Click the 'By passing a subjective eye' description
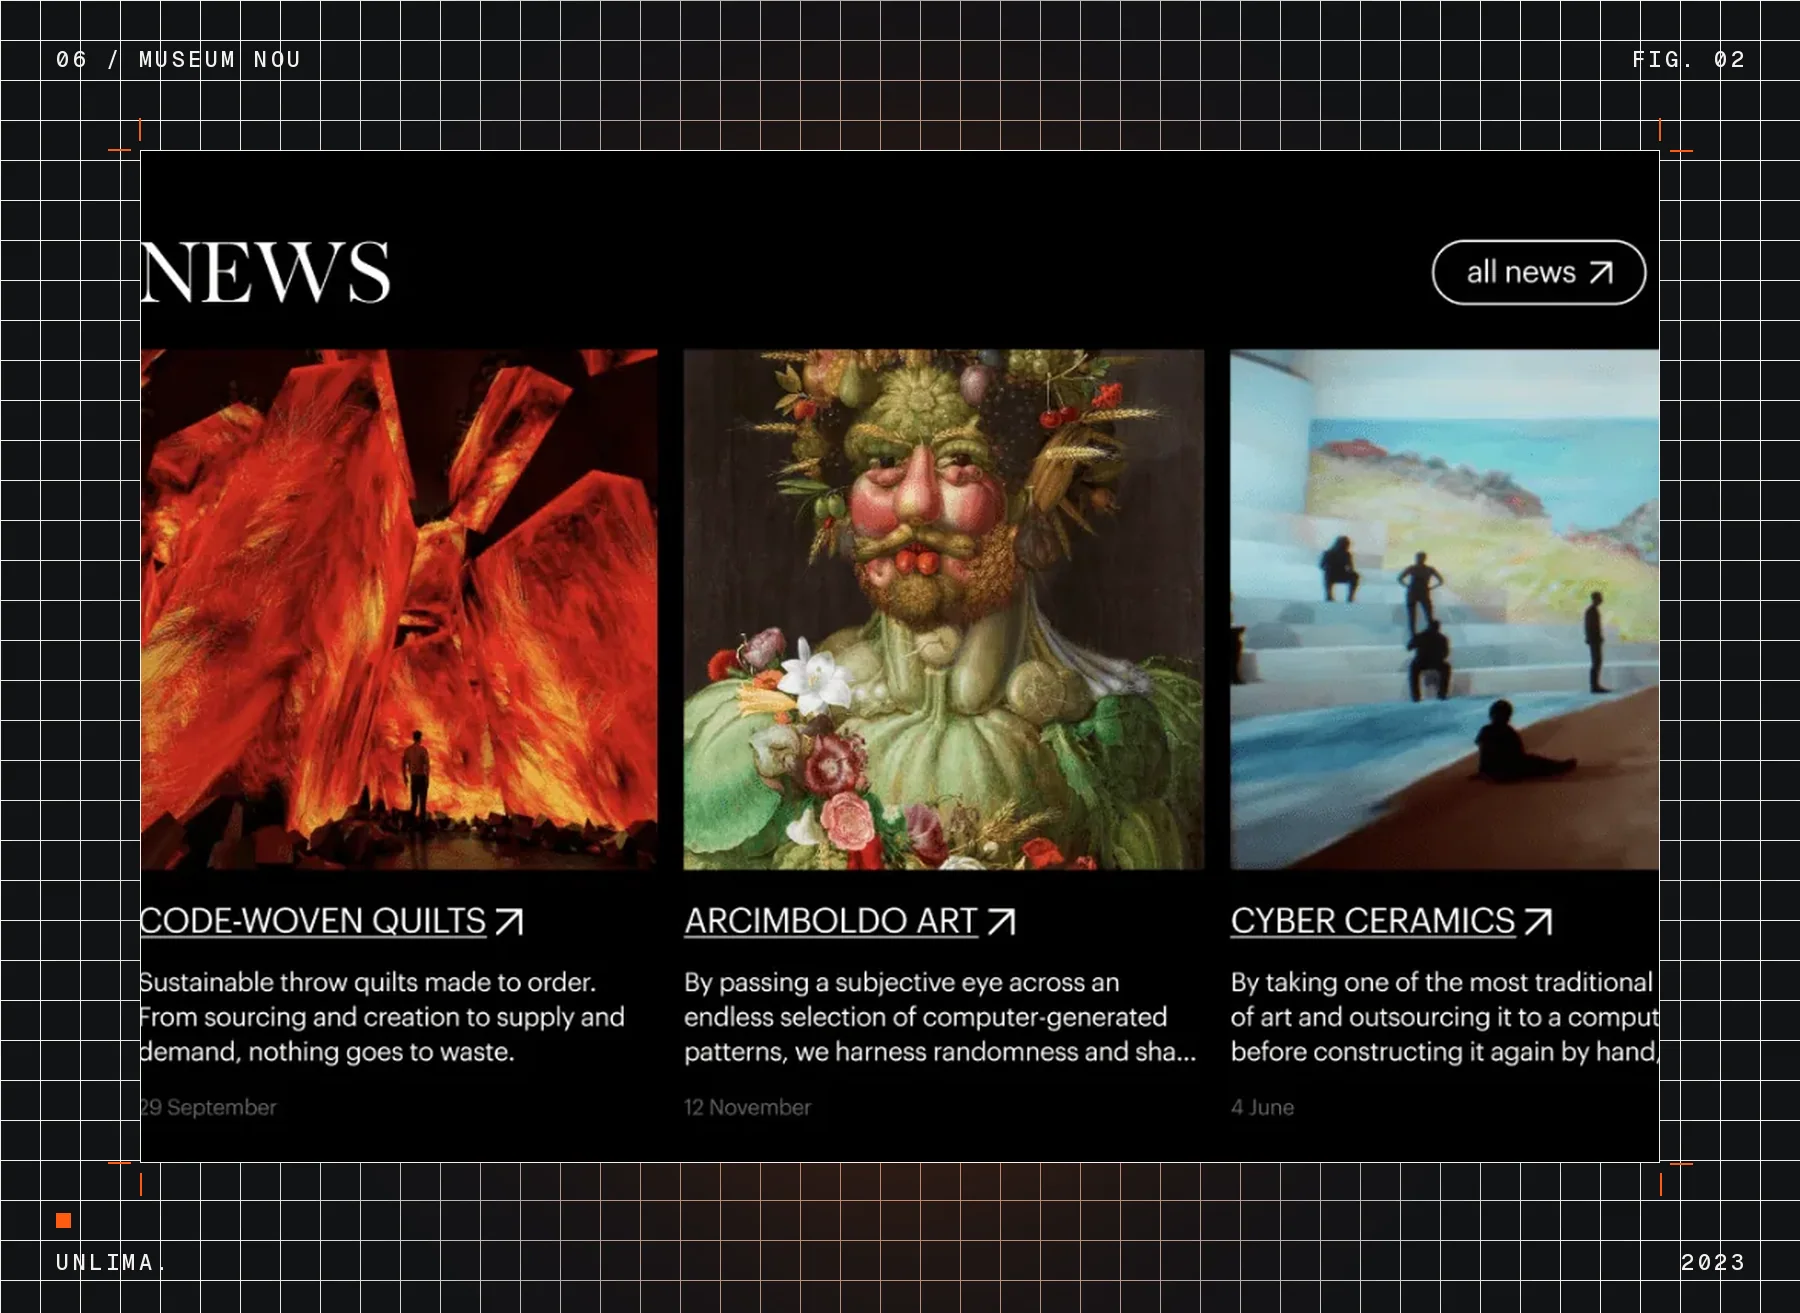Image resolution: width=1800 pixels, height=1313 pixels. pyautogui.click(x=940, y=1017)
